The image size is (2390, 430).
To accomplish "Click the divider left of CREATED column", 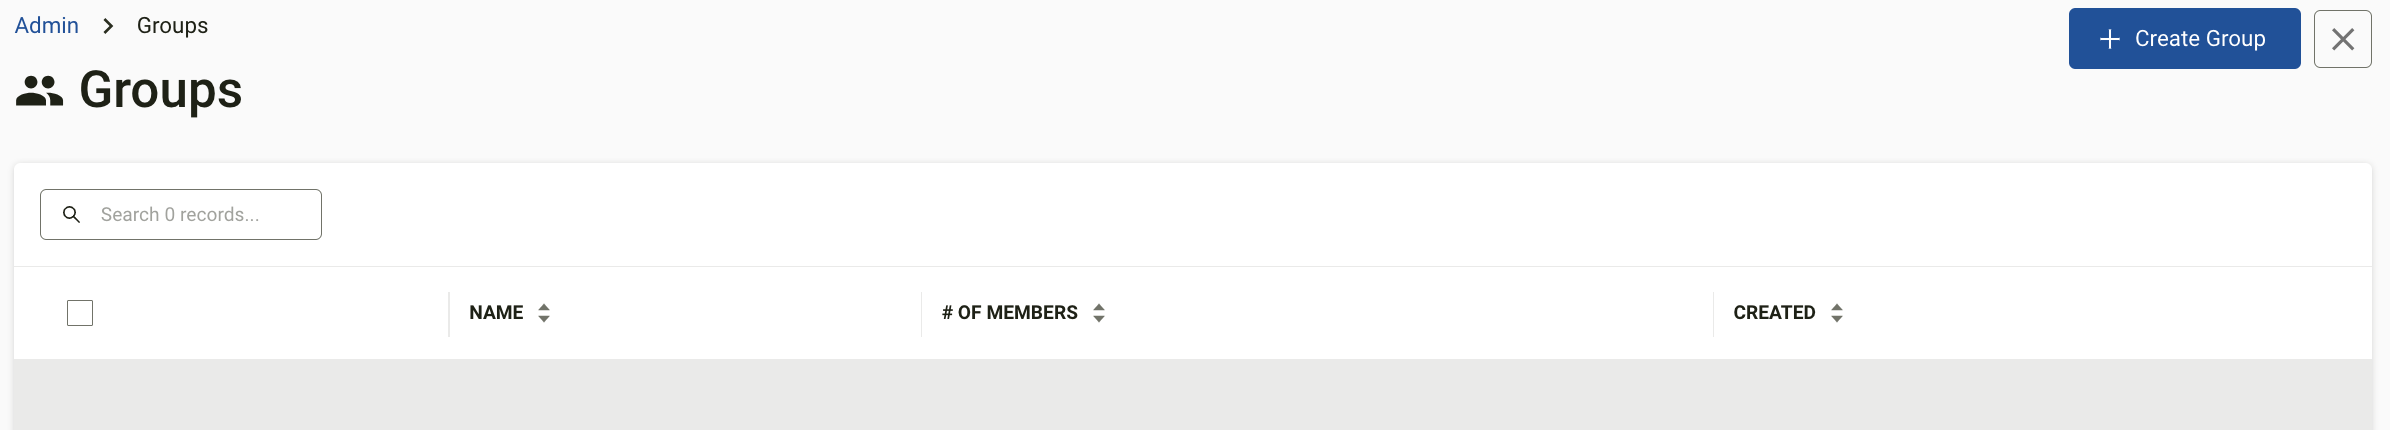I will tap(1713, 314).
